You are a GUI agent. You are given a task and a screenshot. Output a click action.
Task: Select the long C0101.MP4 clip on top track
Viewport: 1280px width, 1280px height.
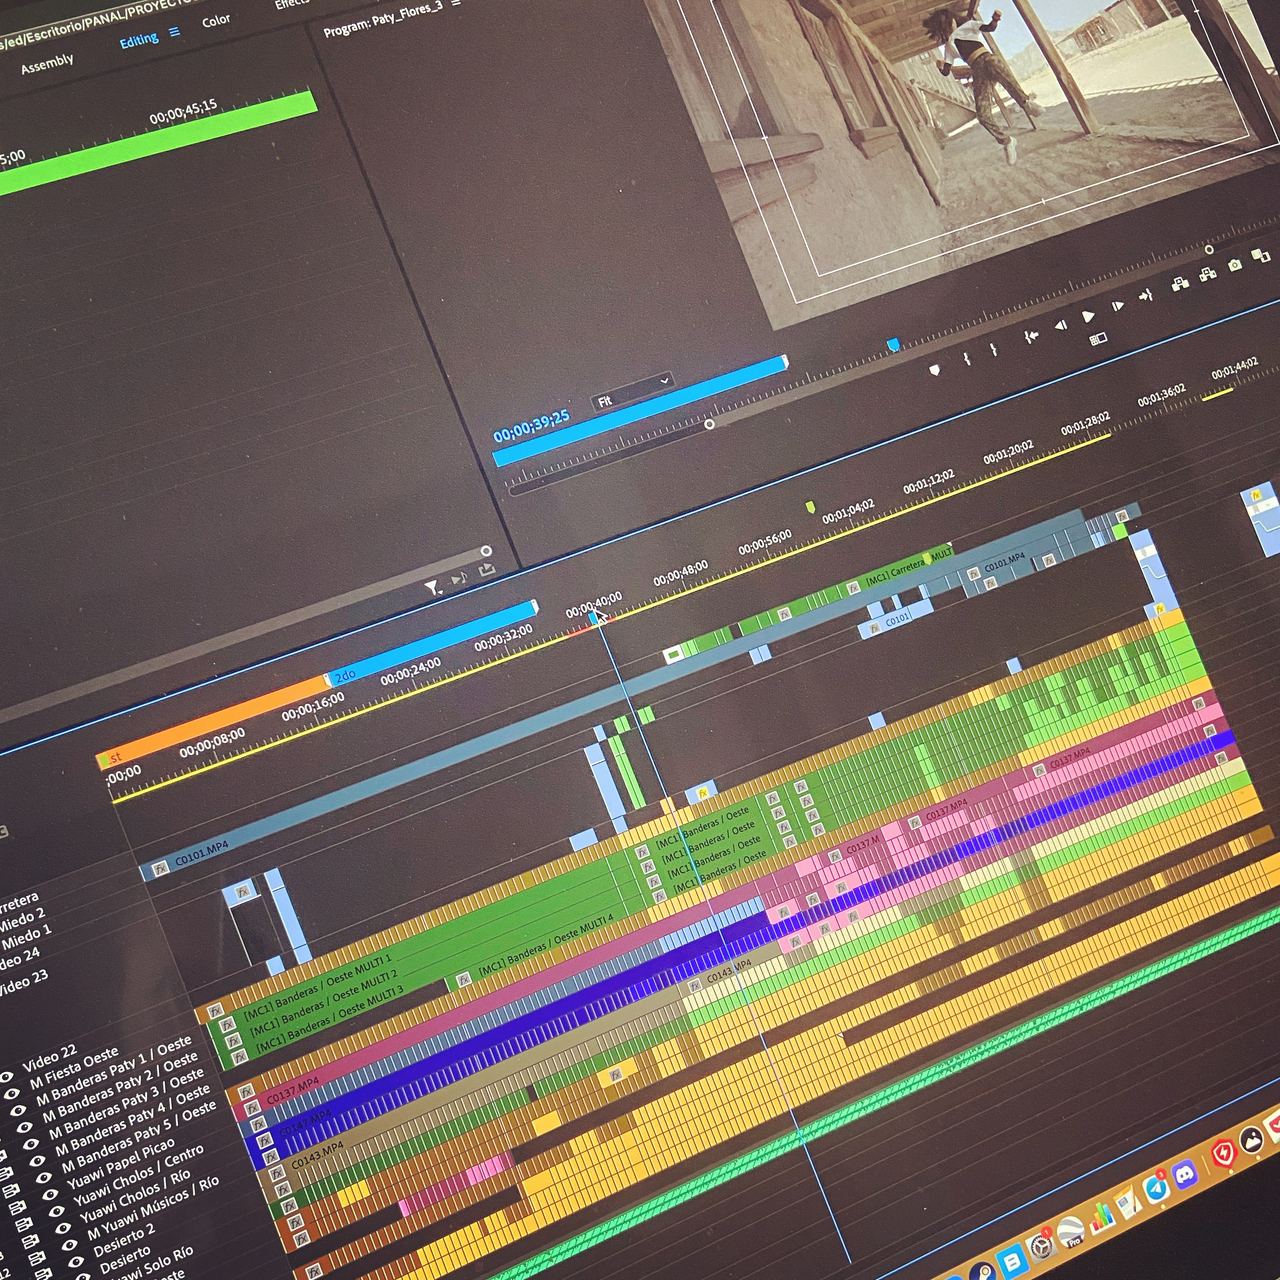tap(612, 695)
